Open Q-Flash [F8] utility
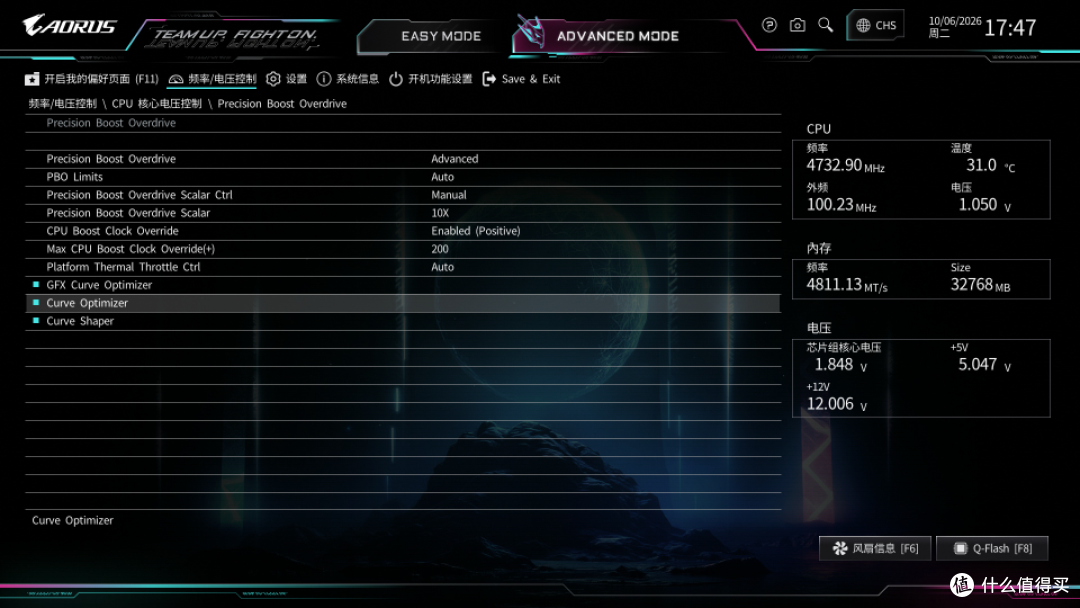 [993, 548]
